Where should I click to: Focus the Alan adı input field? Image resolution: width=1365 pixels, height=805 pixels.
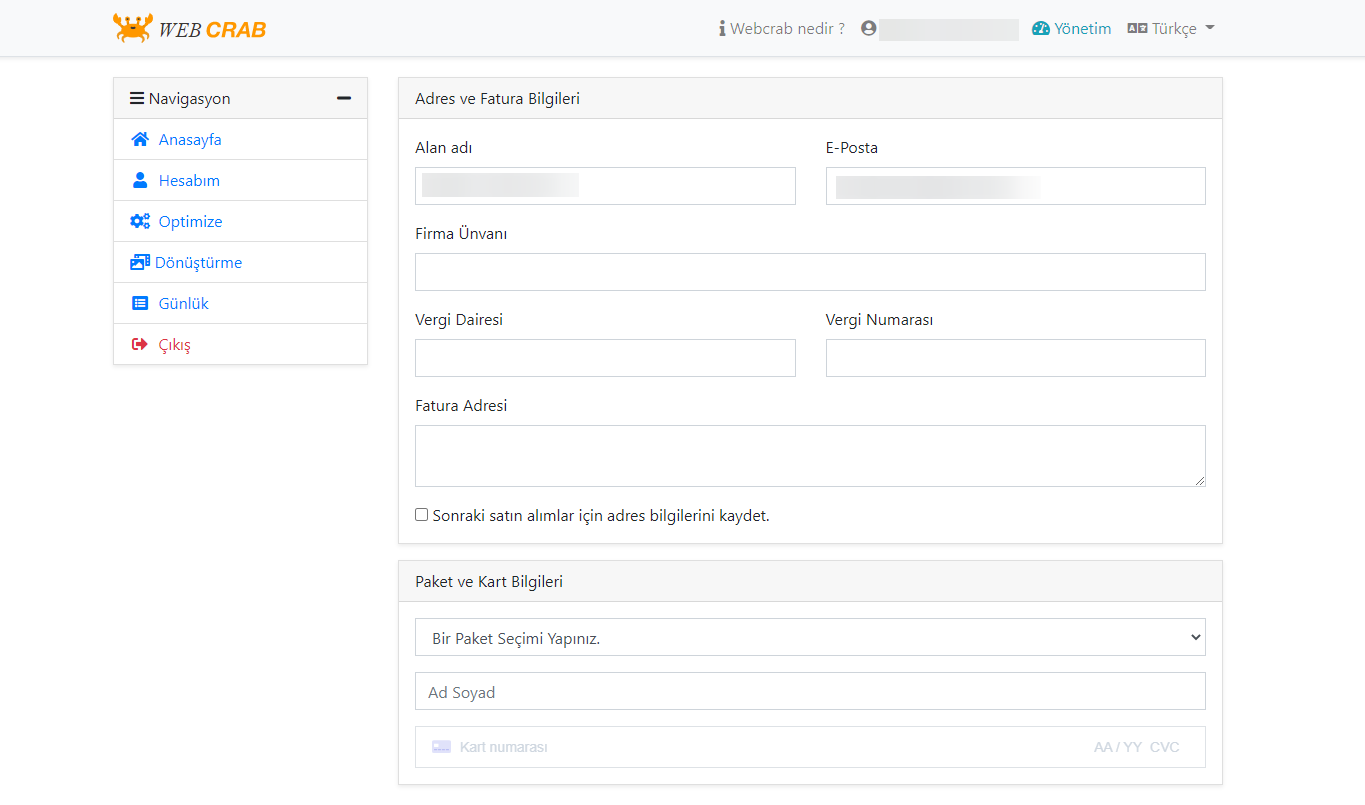[605, 186]
